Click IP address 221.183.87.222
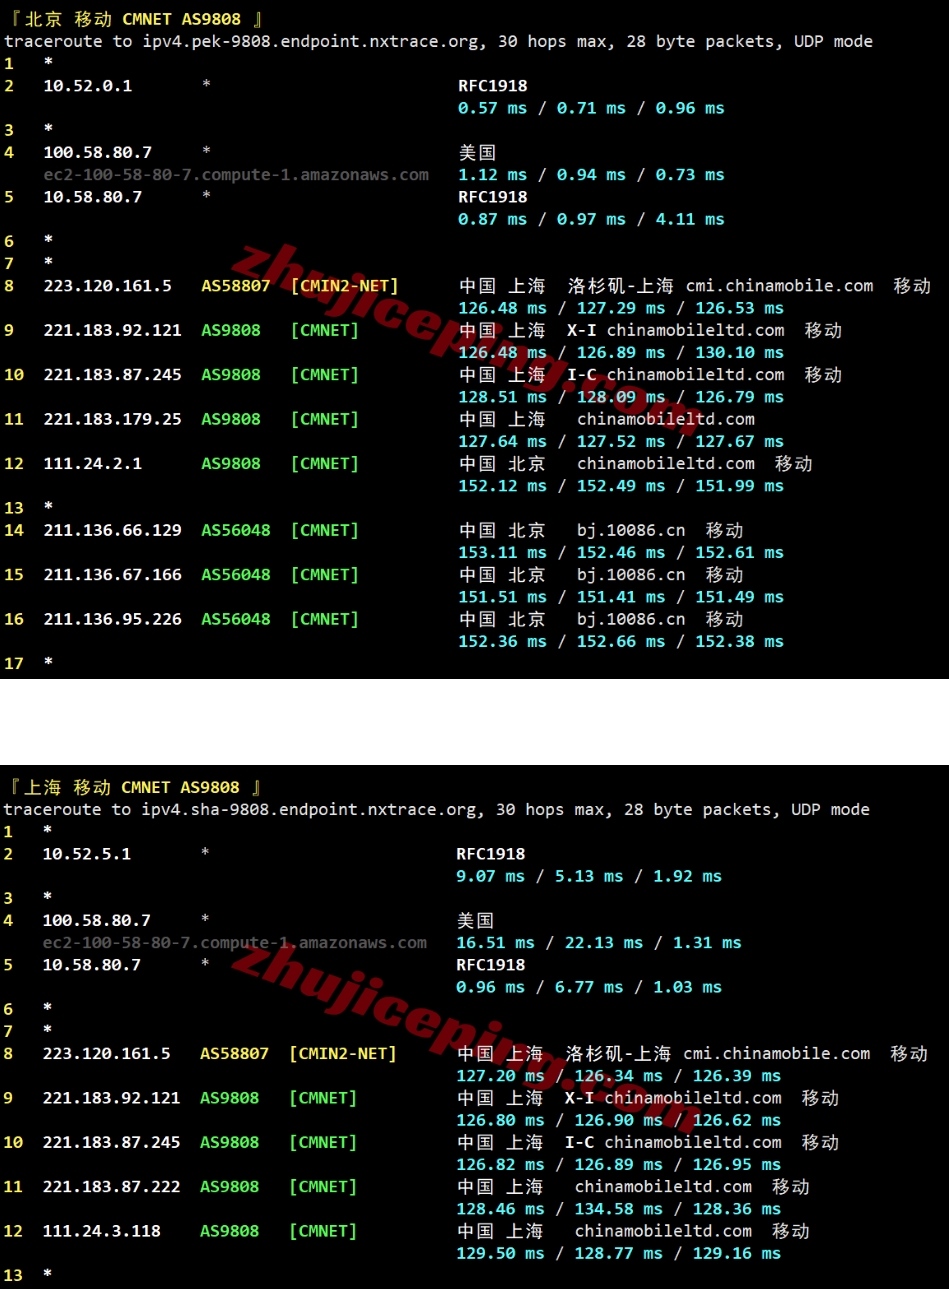 111,1187
